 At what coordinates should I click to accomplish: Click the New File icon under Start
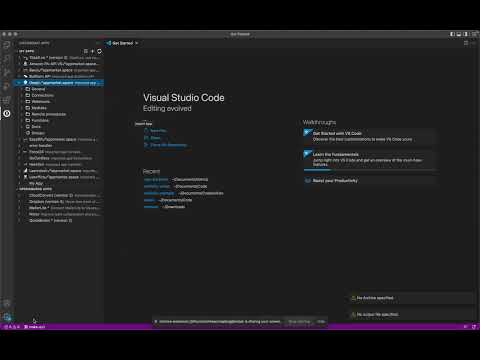coord(146,130)
